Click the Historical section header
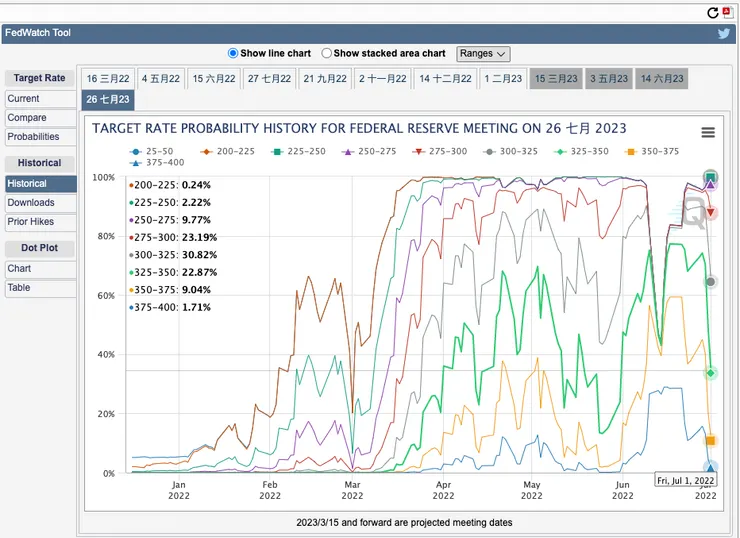Viewport: 740px width, 538px height. pyautogui.click(x=40, y=163)
